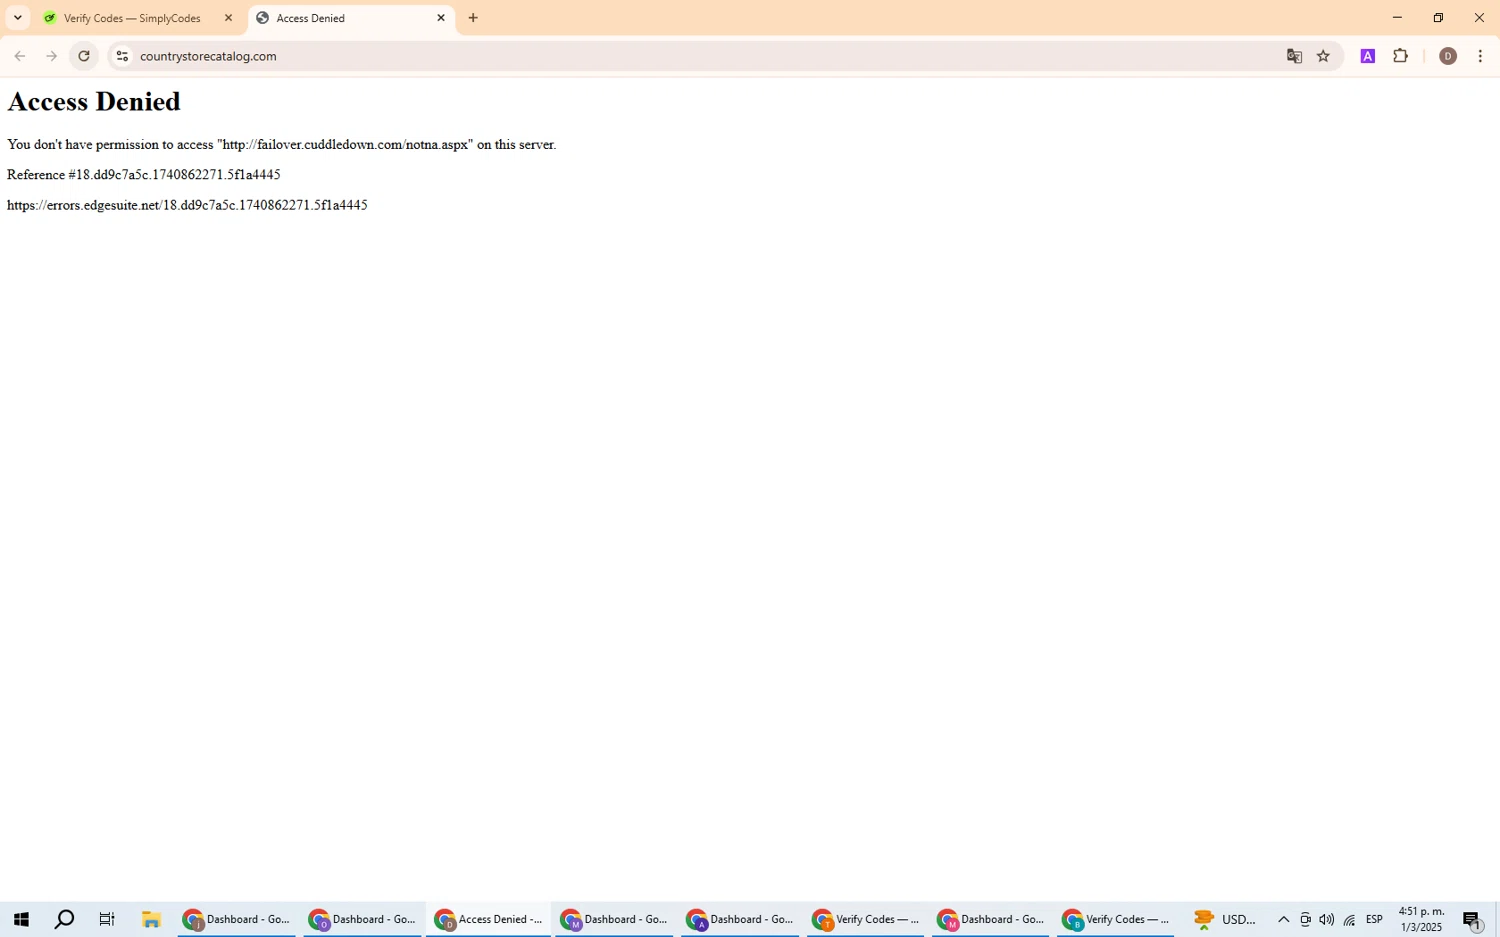Image resolution: width=1500 pixels, height=937 pixels.
Task: Click the failover.cuddledown.com permission message
Action: click(x=281, y=144)
